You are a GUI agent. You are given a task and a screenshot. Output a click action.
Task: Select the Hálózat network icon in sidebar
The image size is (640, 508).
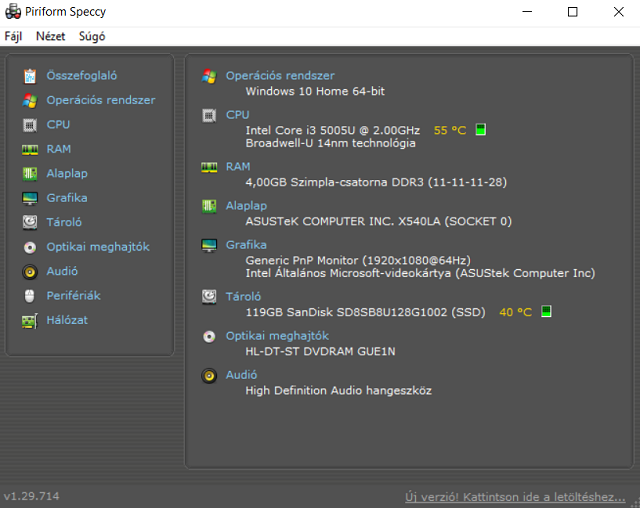coord(30,320)
